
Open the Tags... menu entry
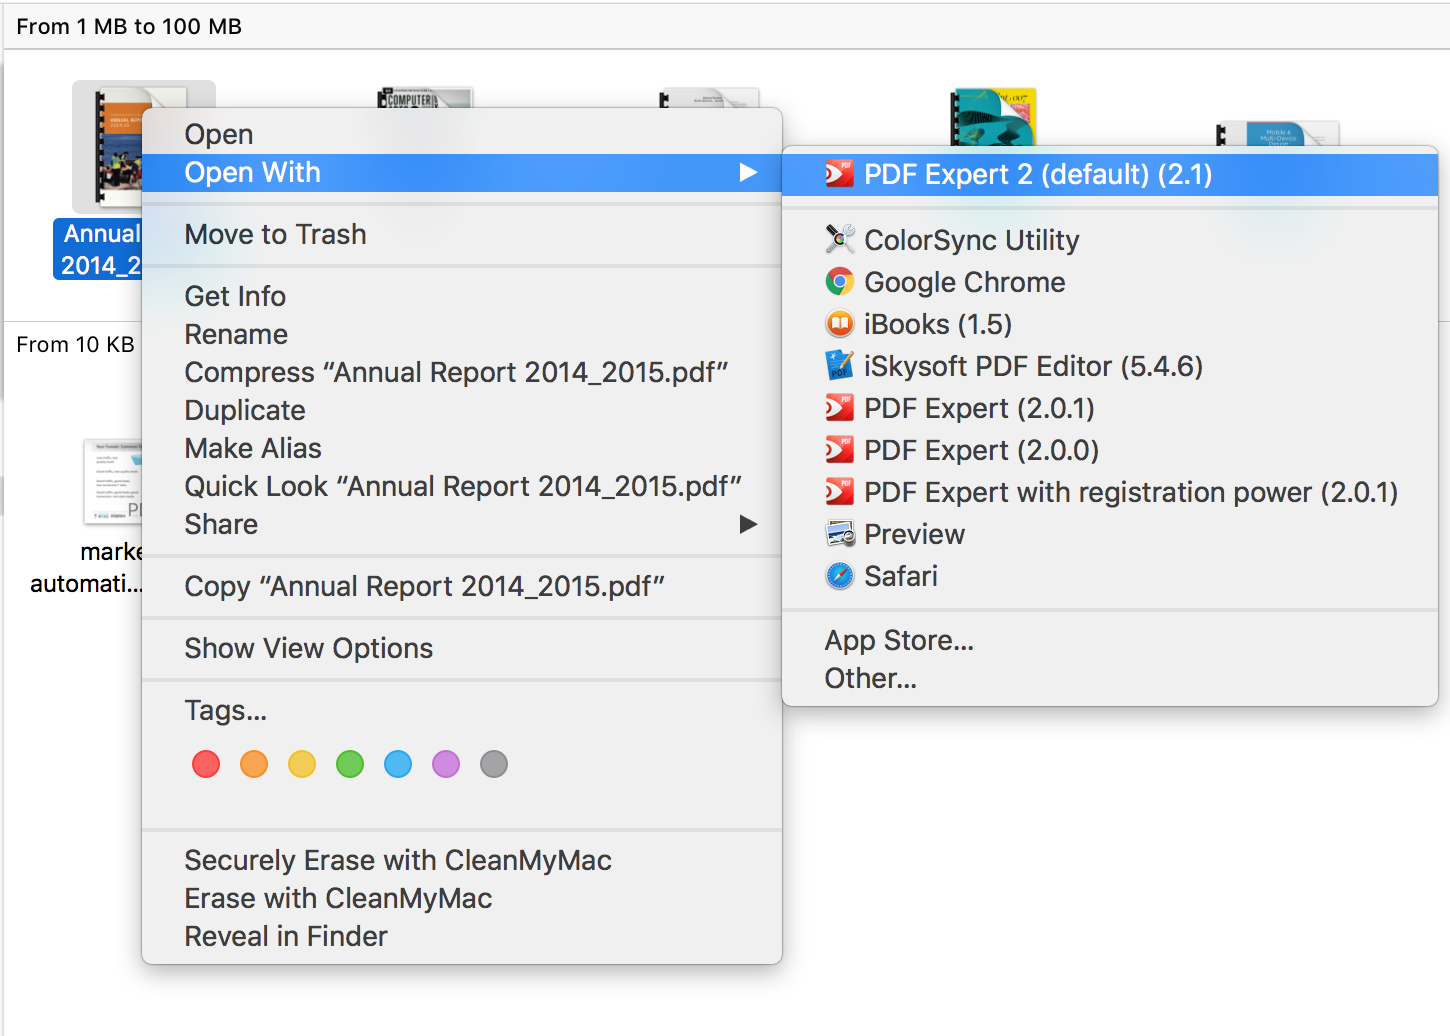tap(461, 710)
